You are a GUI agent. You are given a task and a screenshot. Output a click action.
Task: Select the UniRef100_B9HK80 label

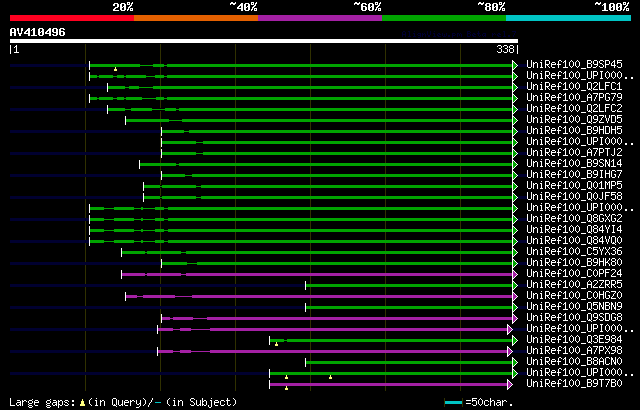[574, 263]
